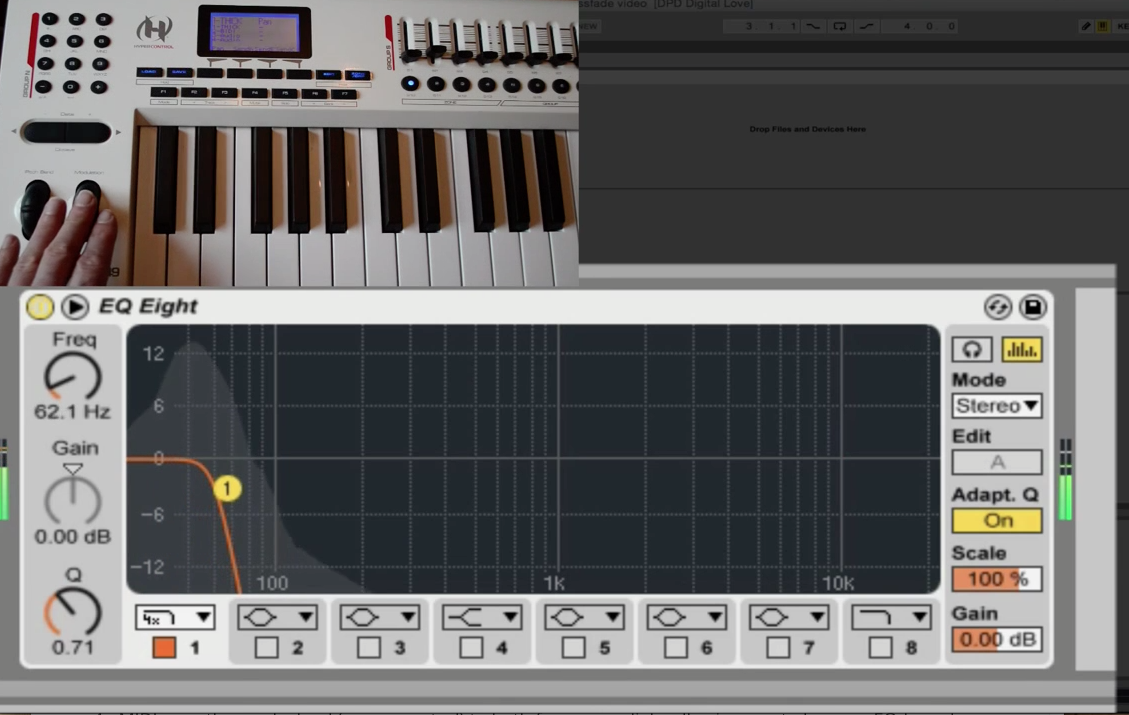Screen dimensions: 1129x715
Task: Click the Adapt. Q On button
Action: pos(997,521)
